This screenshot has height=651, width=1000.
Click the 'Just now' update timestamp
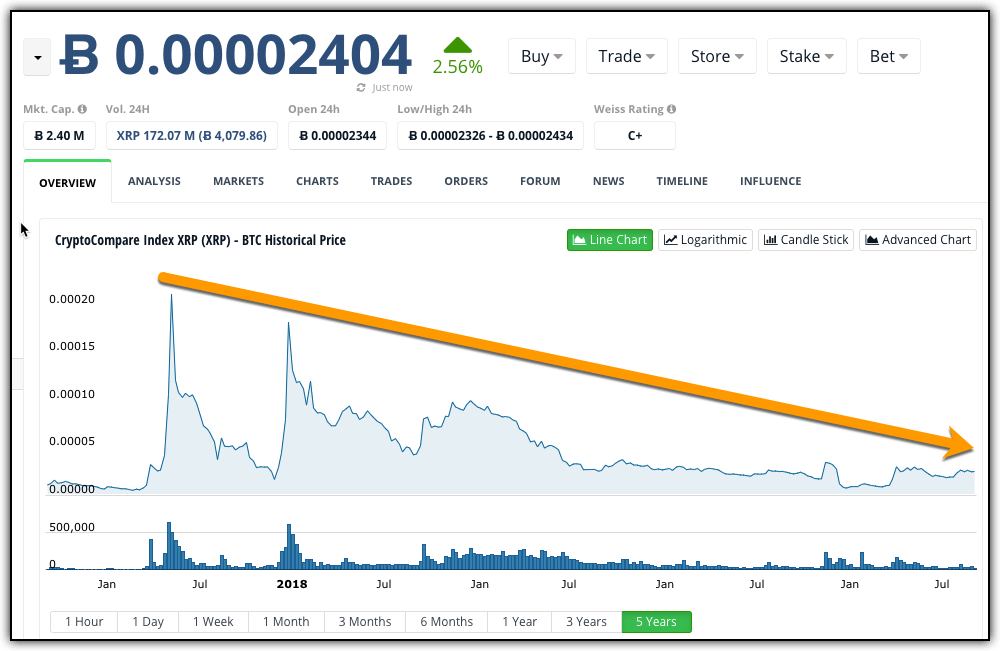(392, 87)
